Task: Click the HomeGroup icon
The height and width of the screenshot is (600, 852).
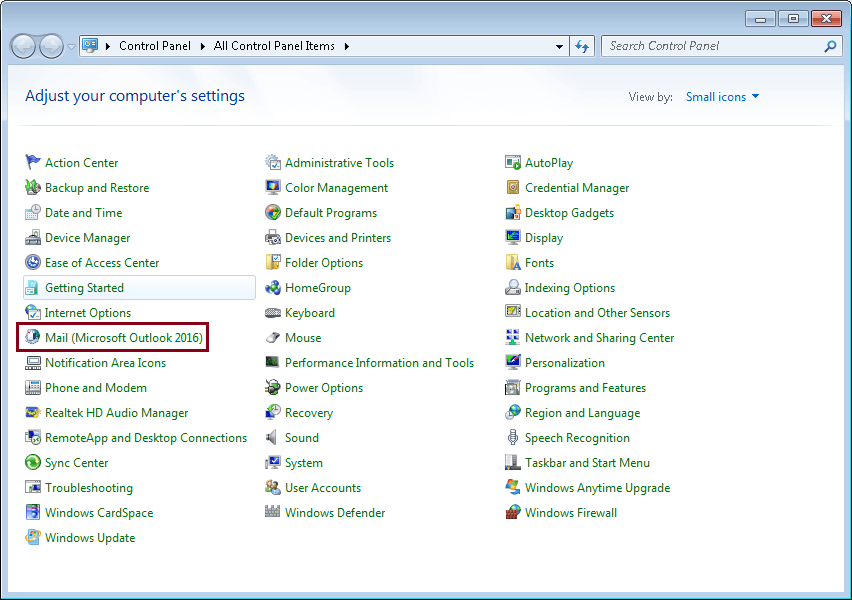Action: pyautogui.click(x=273, y=287)
